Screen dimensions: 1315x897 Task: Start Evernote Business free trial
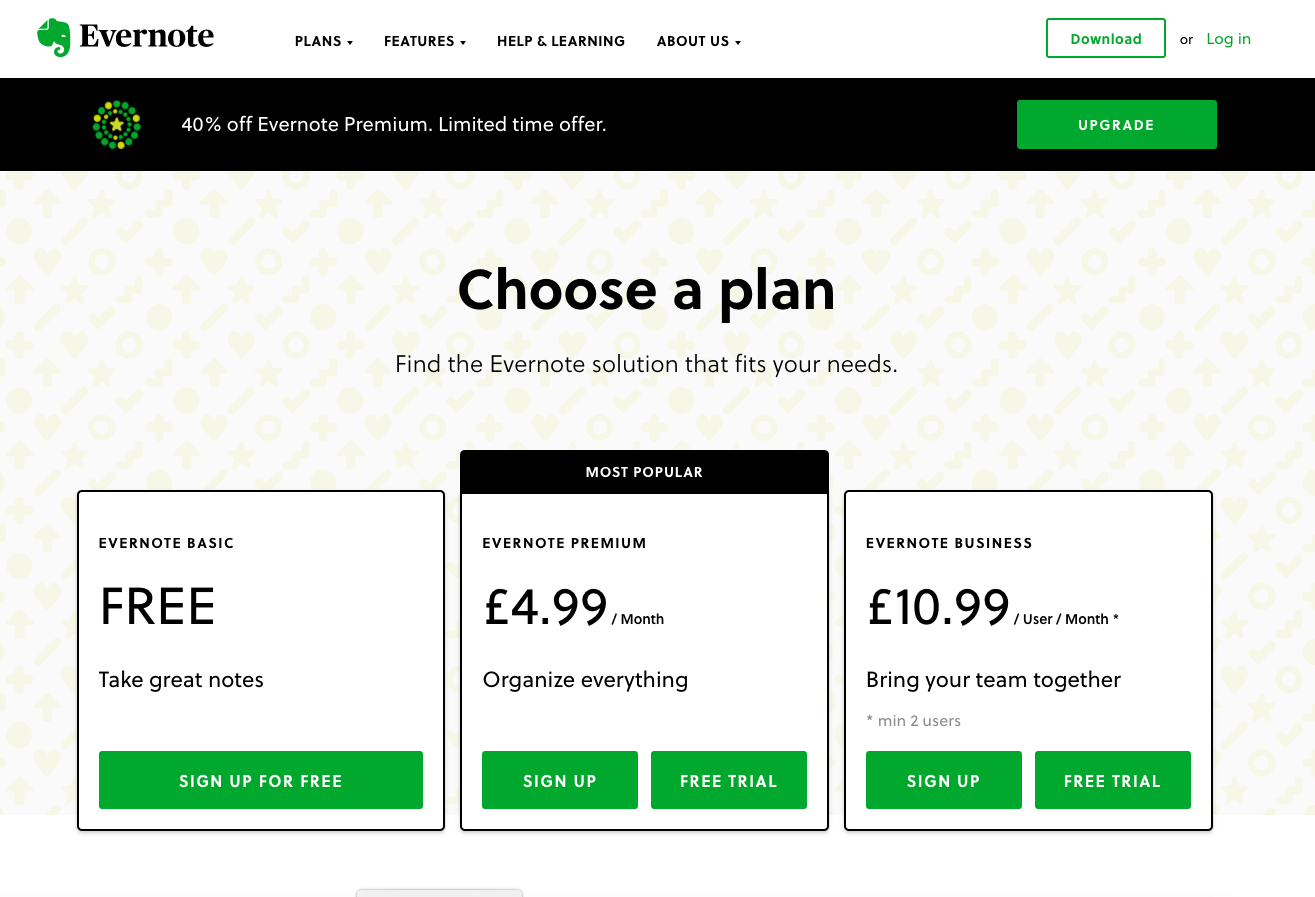[1112, 780]
